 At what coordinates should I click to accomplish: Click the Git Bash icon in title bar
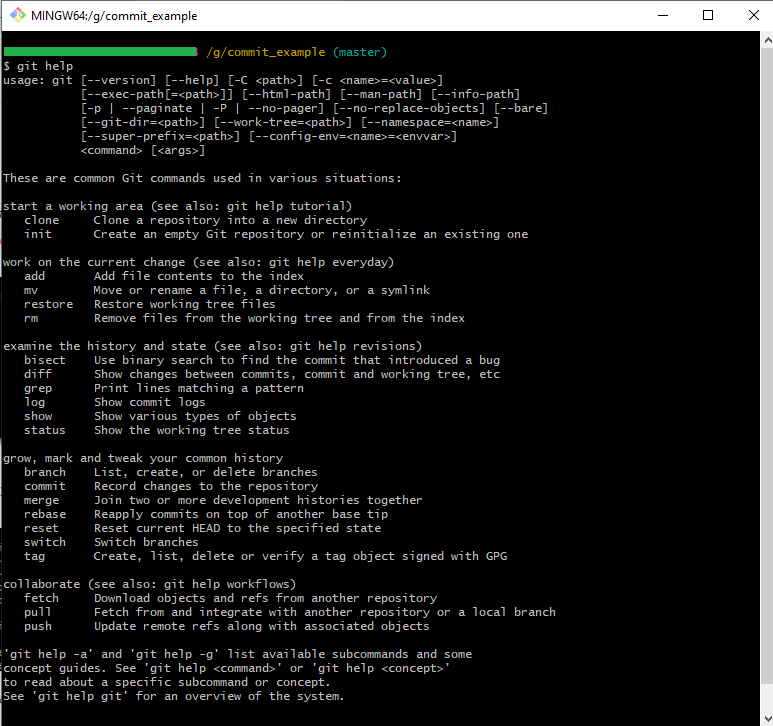[x=18, y=15]
